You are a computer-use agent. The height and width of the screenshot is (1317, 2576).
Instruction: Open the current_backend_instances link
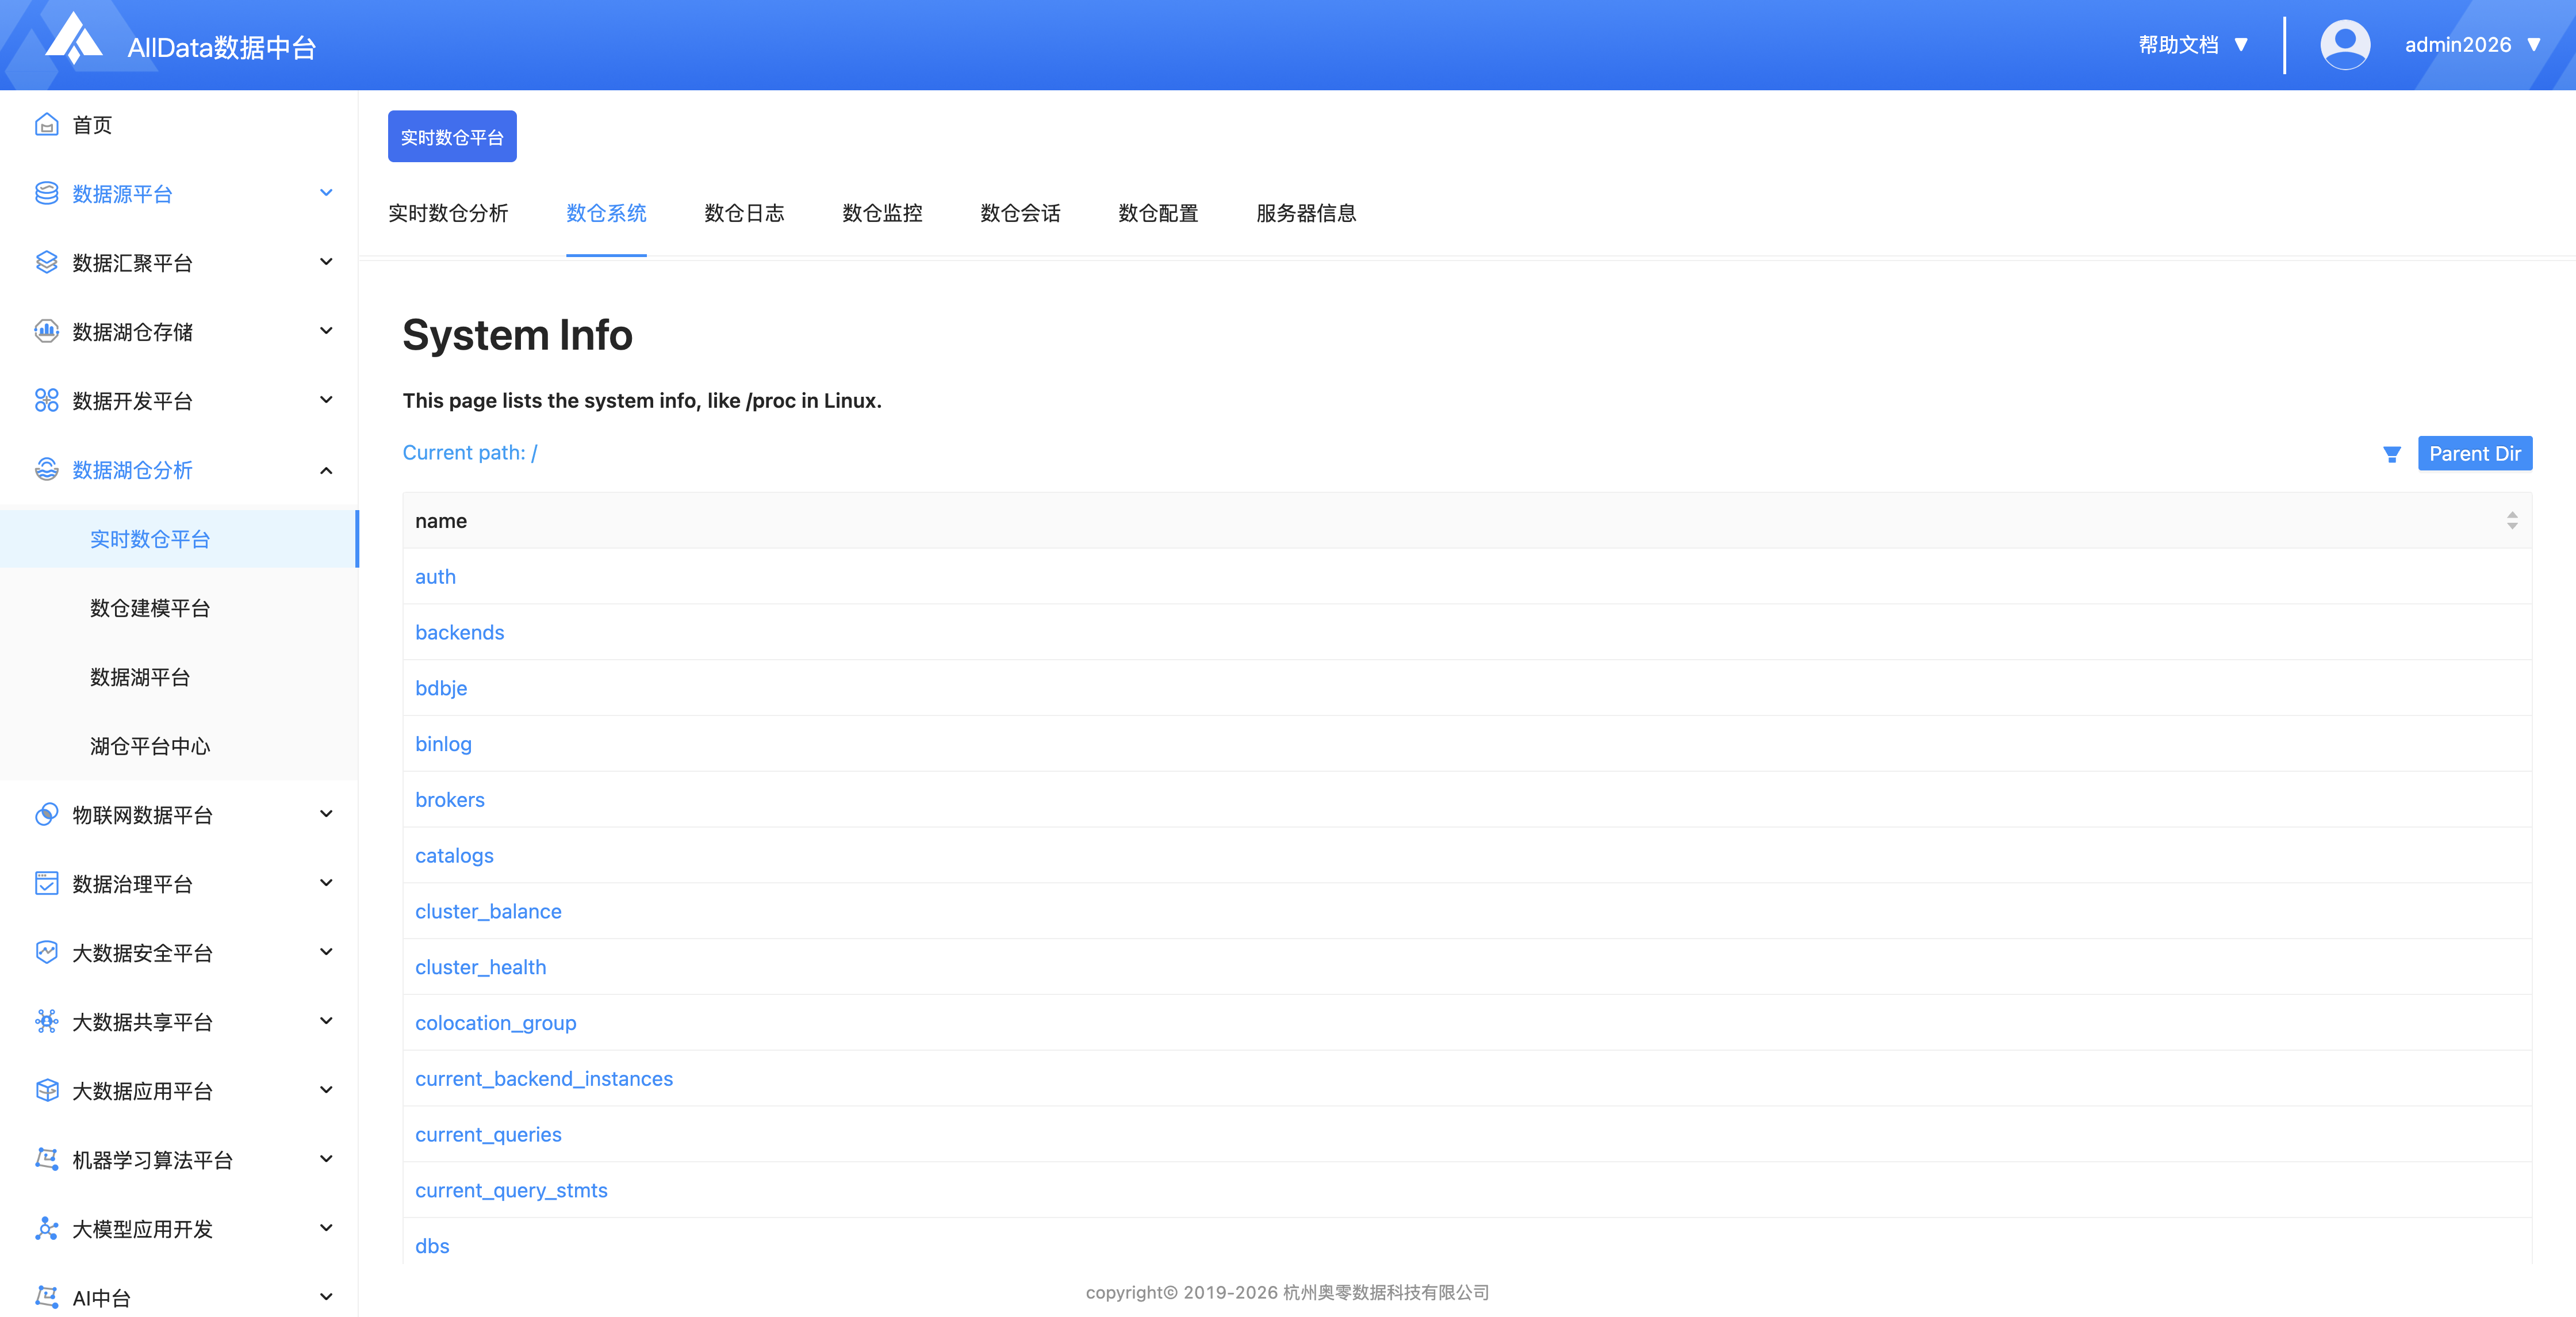pos(544,1079)
